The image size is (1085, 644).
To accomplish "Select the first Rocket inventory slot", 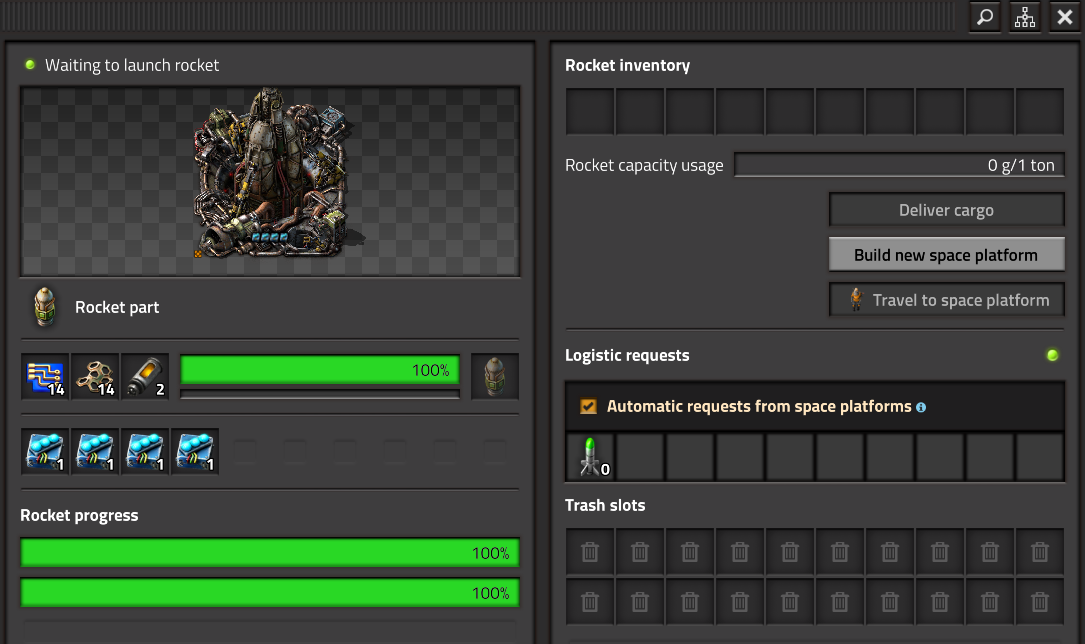I will (590, 111).
